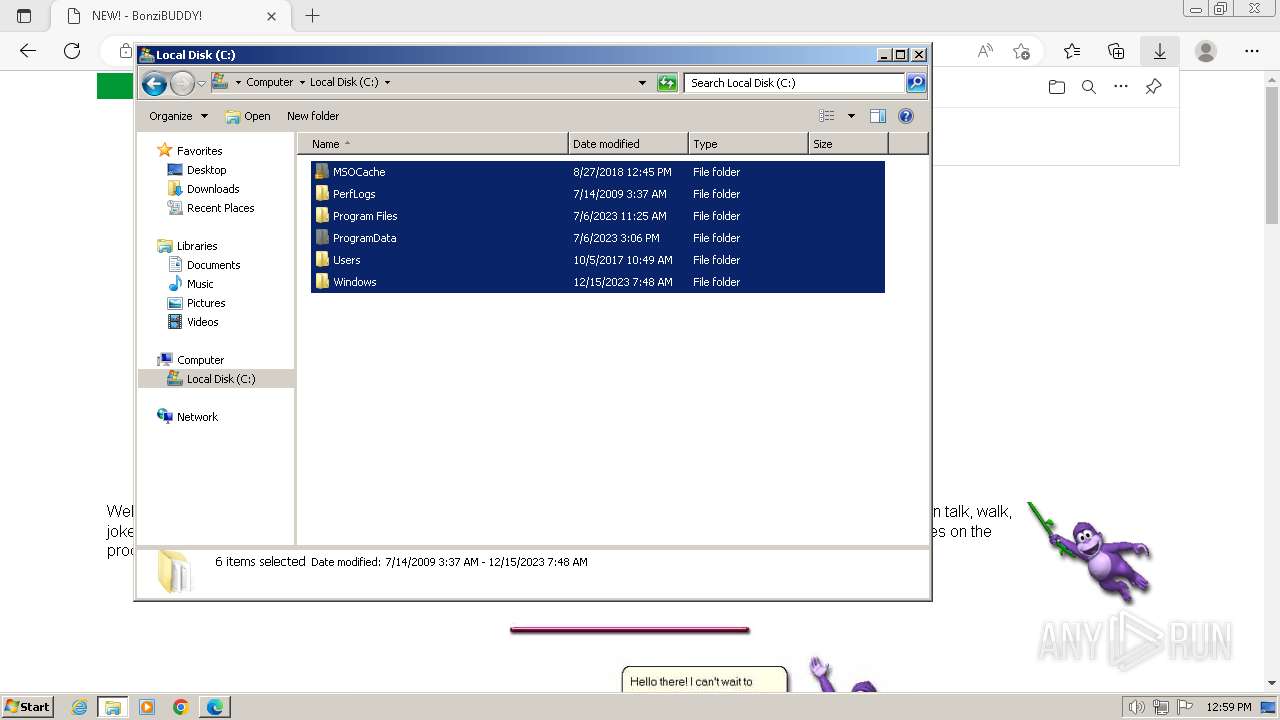The width and height of the screenshot is (1280, 720).
Task: Open Edge Favorites list icon
Action: [1072, 51]
